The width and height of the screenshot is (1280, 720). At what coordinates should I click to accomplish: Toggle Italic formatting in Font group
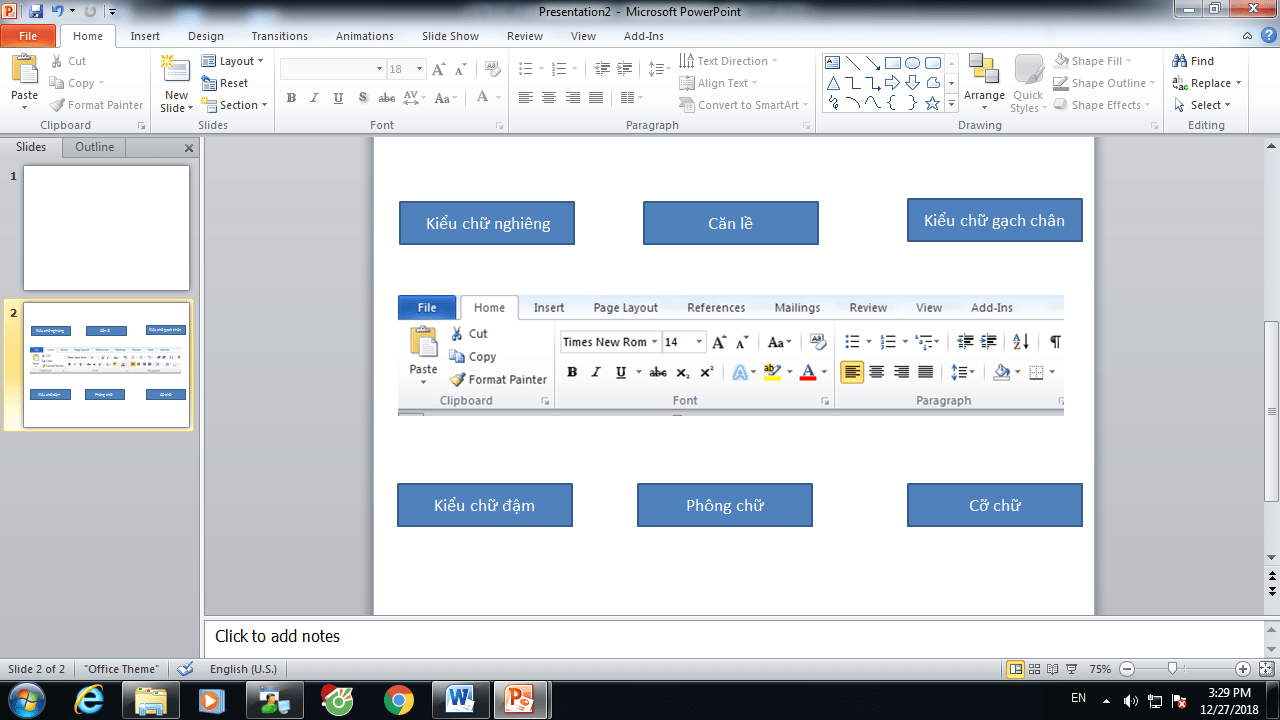315,98
